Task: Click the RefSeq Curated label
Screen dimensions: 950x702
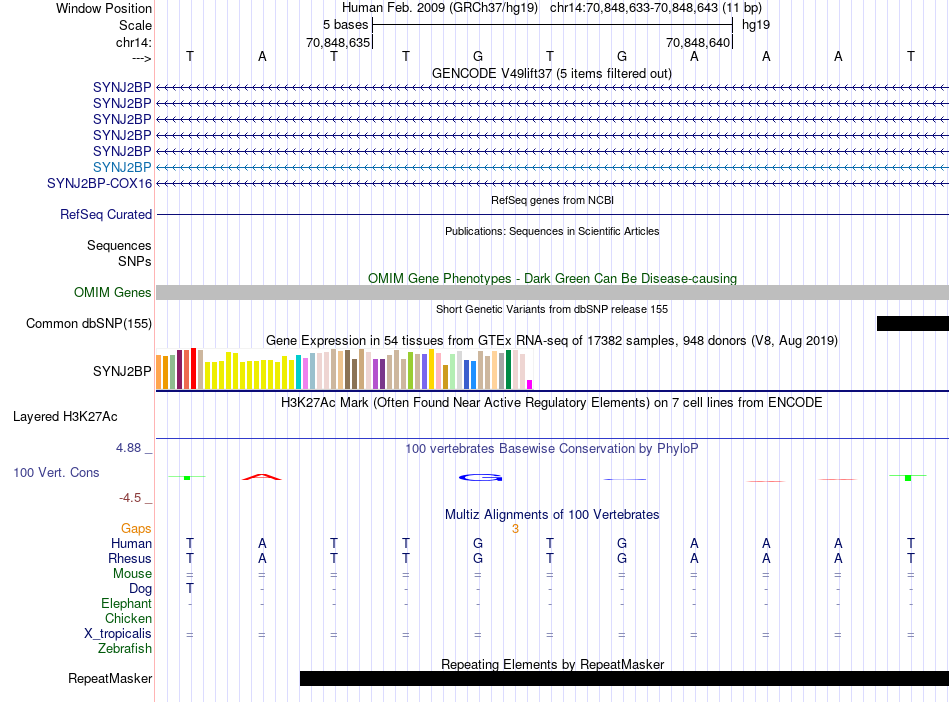Action: point(106,214)
